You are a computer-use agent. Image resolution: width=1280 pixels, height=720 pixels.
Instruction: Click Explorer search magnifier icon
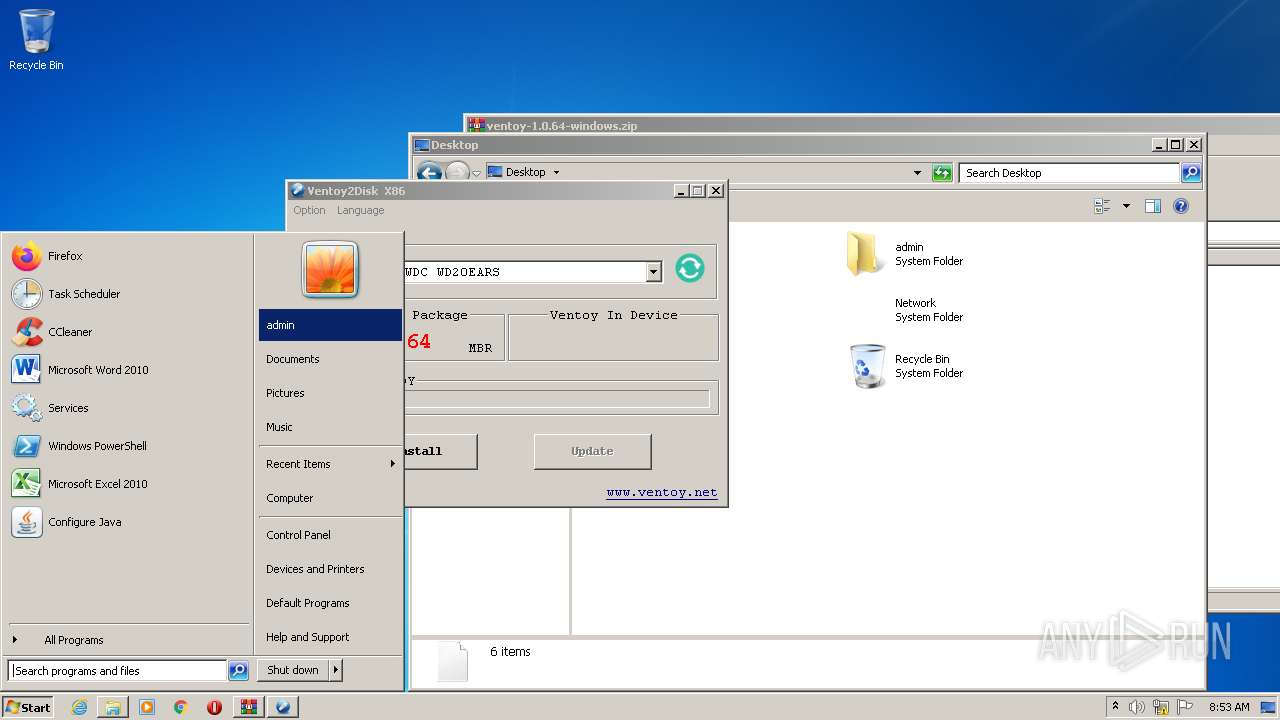[x=1190, y=173]
